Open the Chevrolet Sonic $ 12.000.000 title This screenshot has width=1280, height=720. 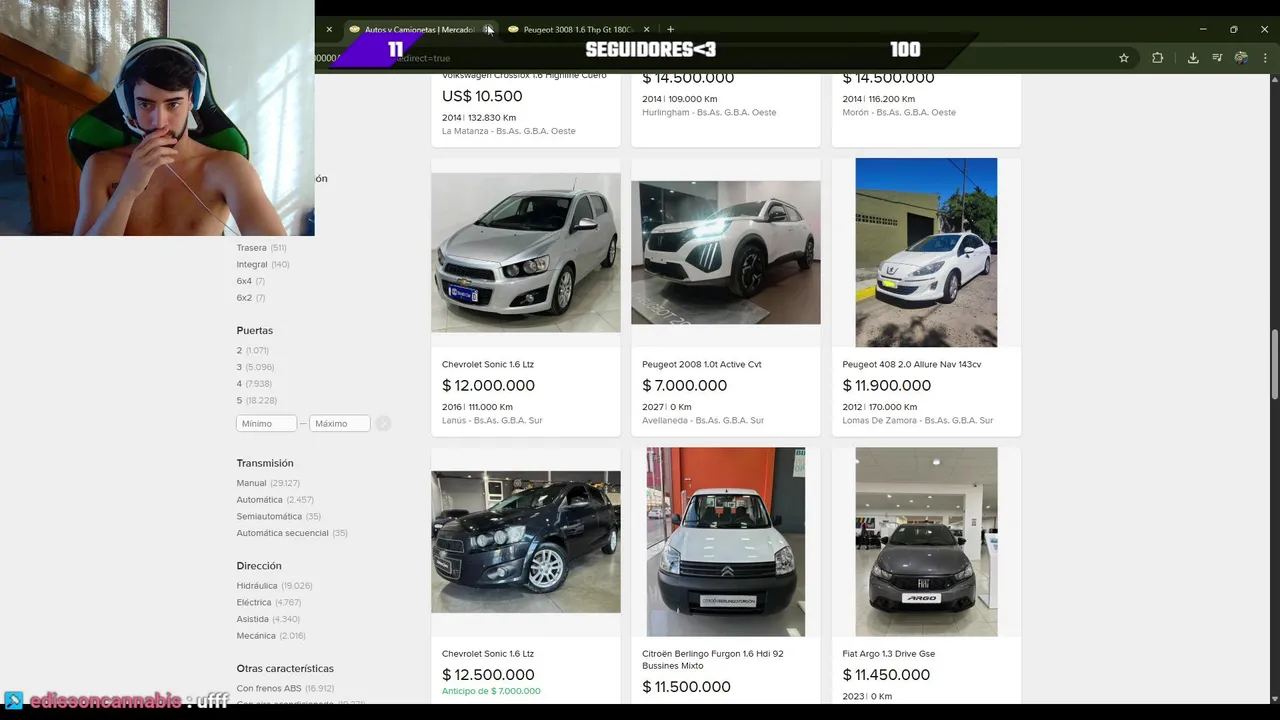pos(488,364)
